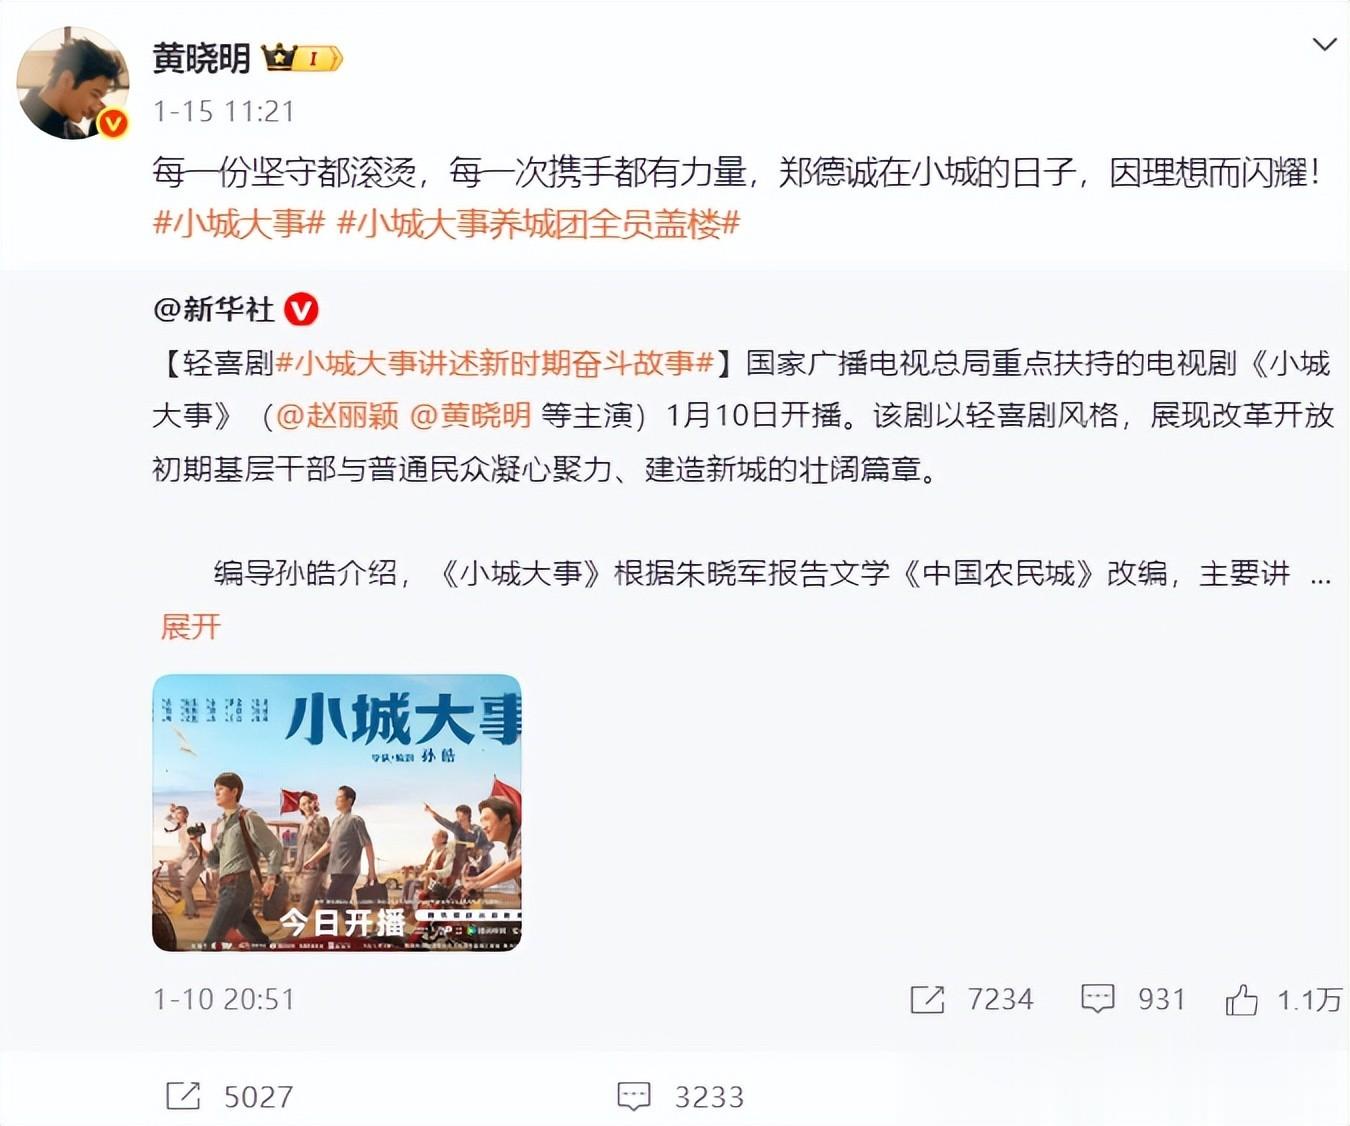The width and height of the screenshot is (1350, 1126).
Task: Share this post via 5027 icon
Action: pyautogui.click(x=183, y=1096)
